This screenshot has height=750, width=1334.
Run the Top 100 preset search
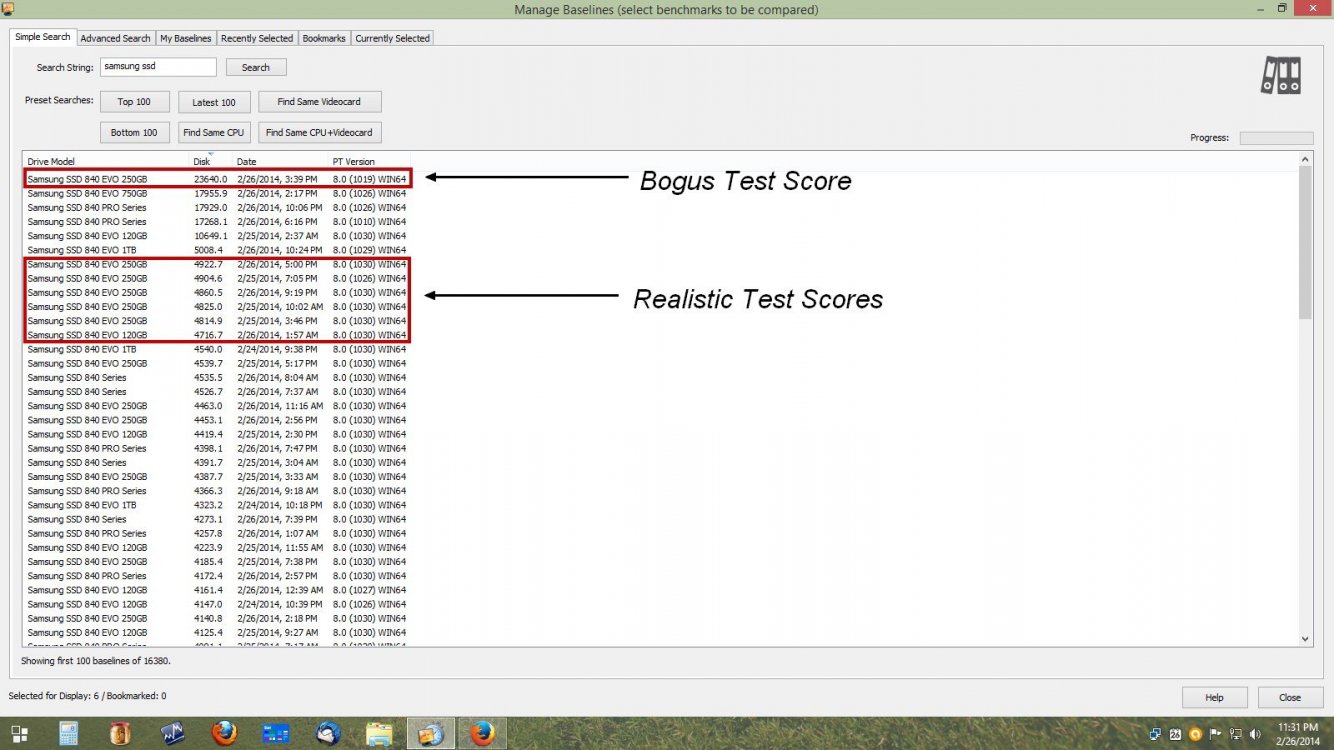134,102
